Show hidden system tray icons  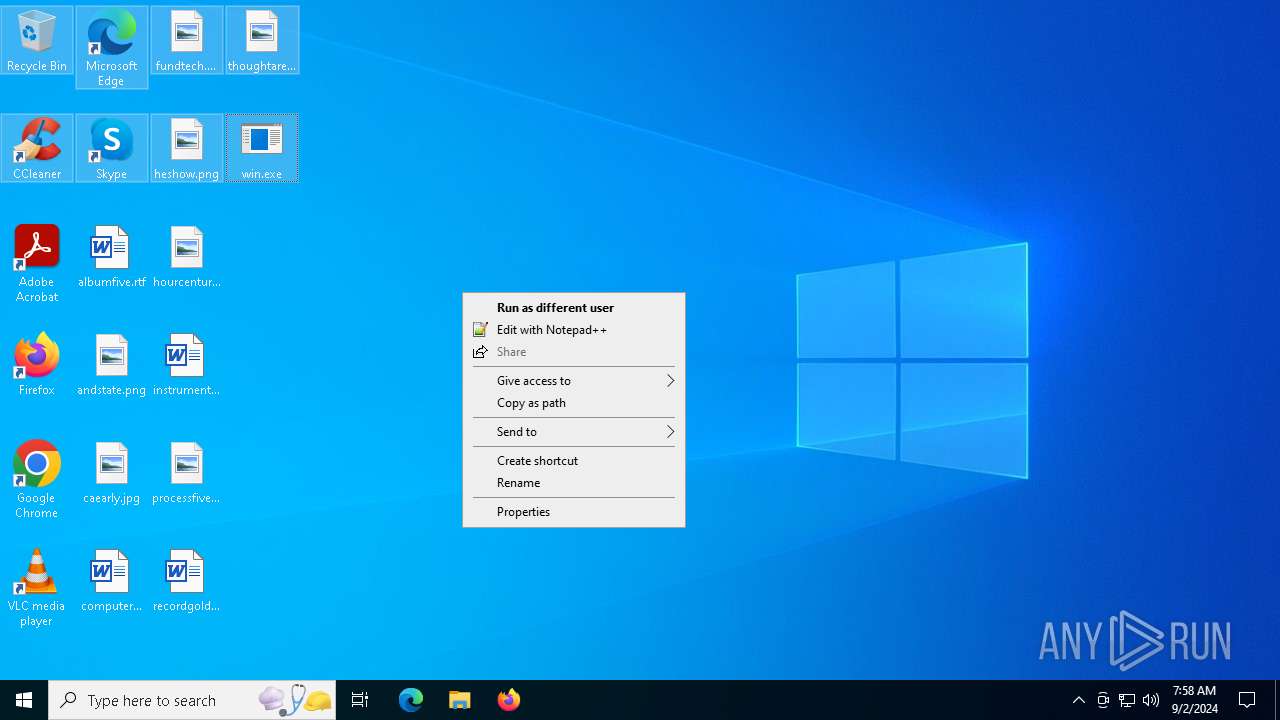(x=1079, y=700)
